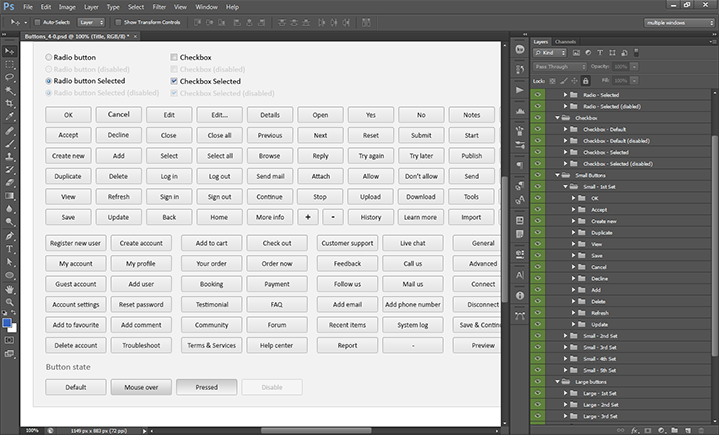Select the Eyedropper tool
719x435 pixels.
coord(9,117)
